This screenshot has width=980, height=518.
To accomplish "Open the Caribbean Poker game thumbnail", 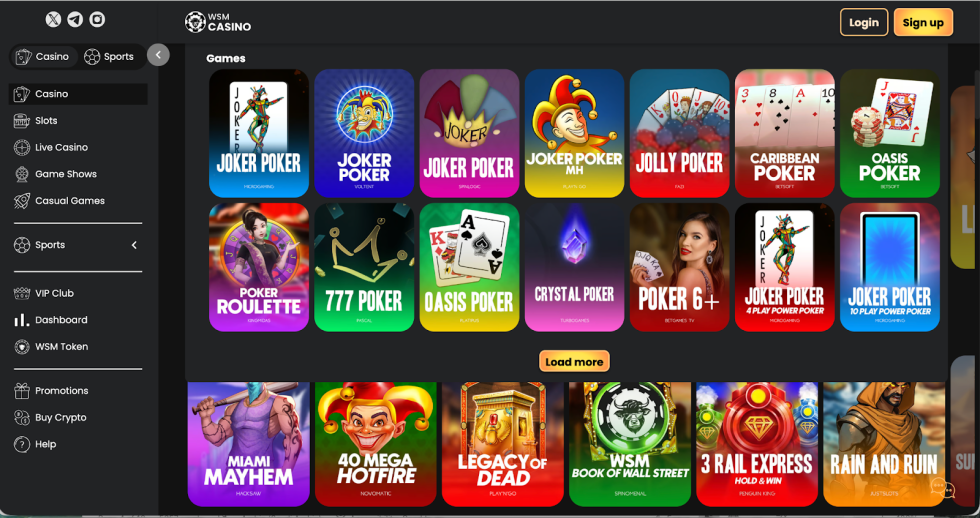I will pos(784,133).
